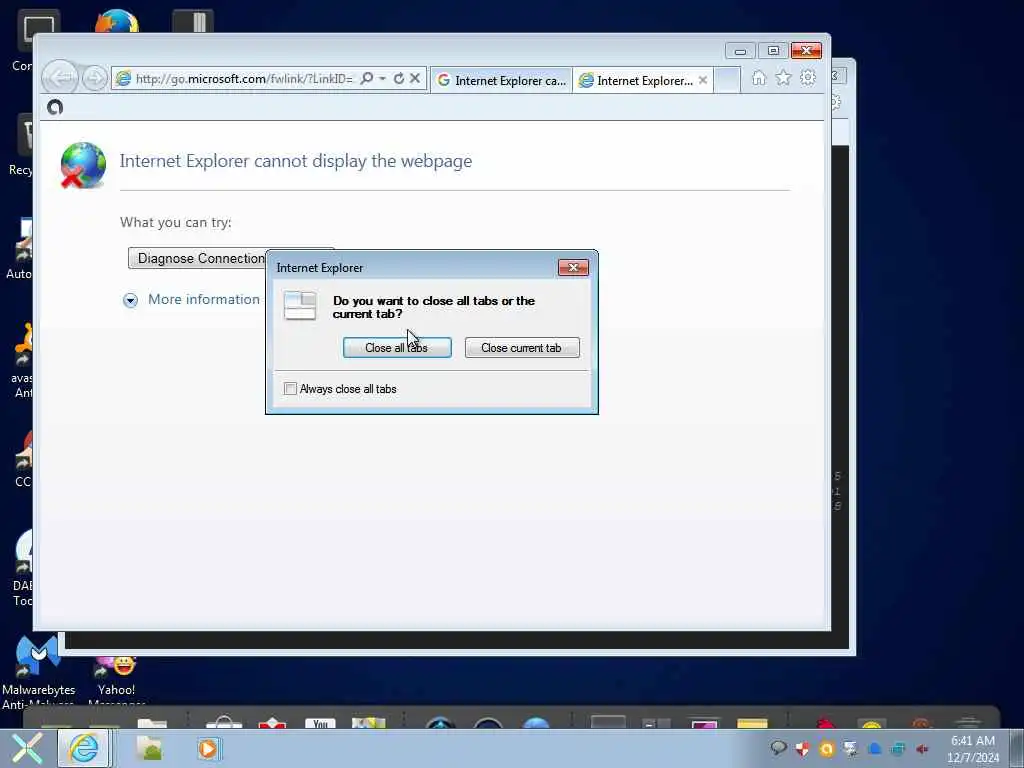Screen dimensions: 1024x768
Task: Enable the 'Always close all tabs' checkbox
Action: [291, 389]
